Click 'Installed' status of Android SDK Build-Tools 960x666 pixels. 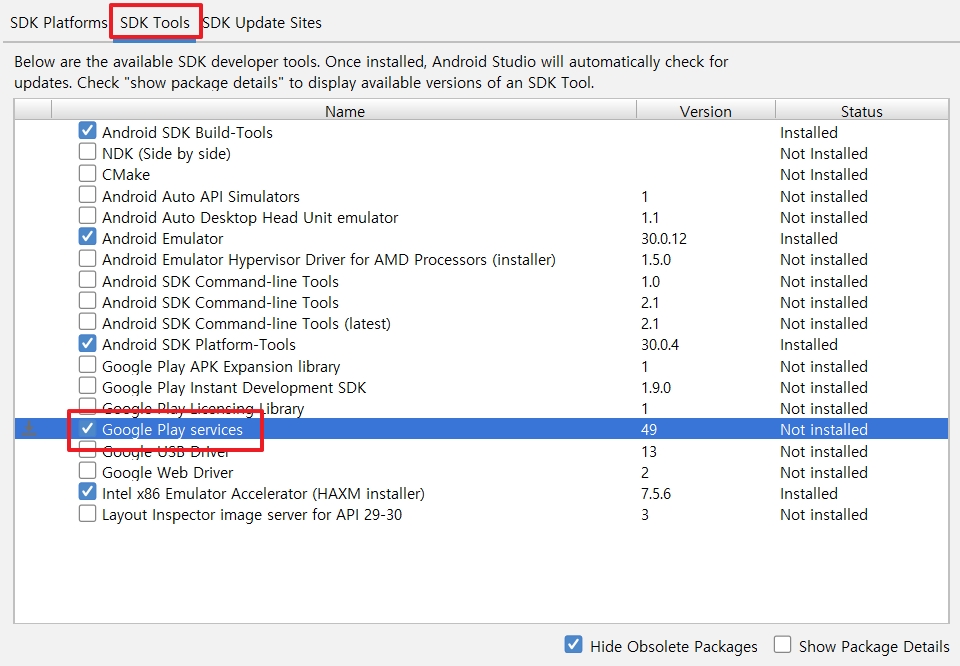(808, 133)
